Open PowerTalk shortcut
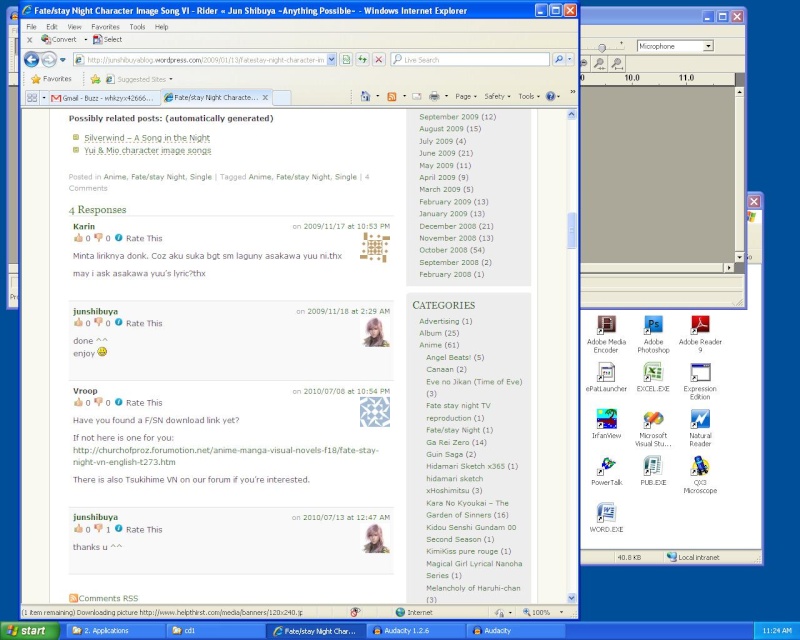800x640 pixels. tap(606, 471)
